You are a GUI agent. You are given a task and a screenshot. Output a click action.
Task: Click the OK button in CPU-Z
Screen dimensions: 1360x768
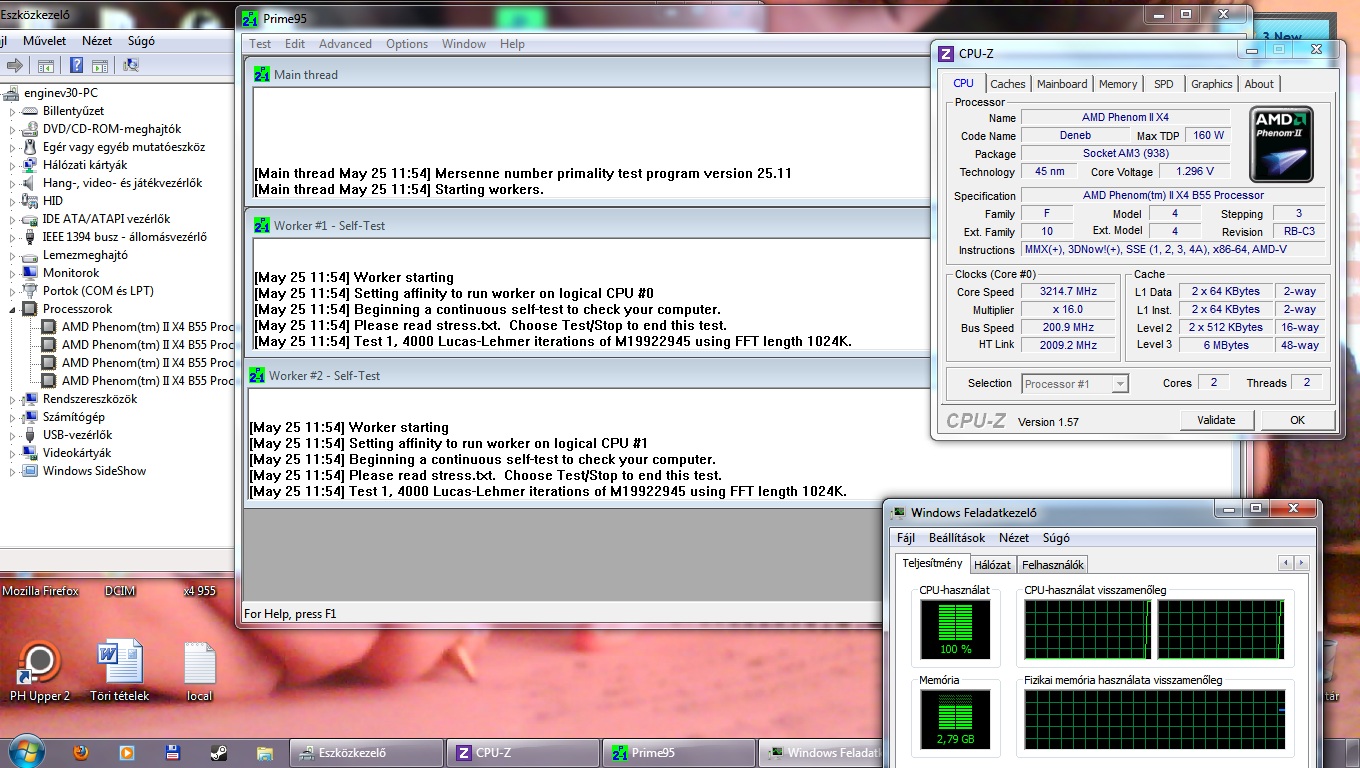[x=1297, y=420]
